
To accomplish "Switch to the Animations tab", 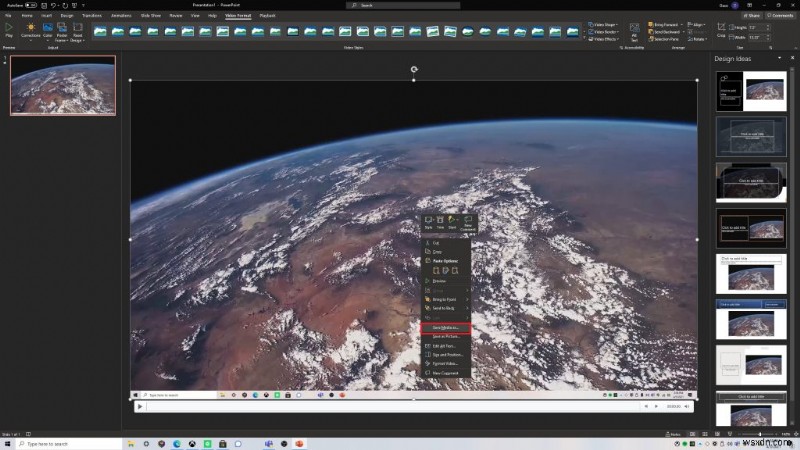I will (x=121, y=16).
